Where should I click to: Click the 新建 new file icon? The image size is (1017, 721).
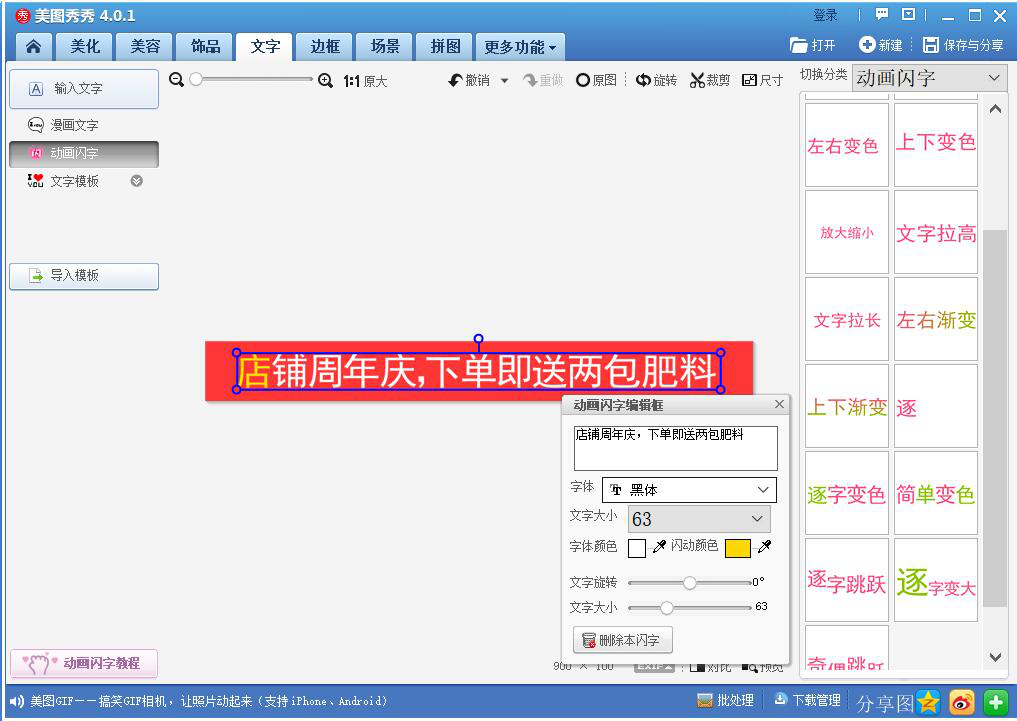tap(867, 45)
